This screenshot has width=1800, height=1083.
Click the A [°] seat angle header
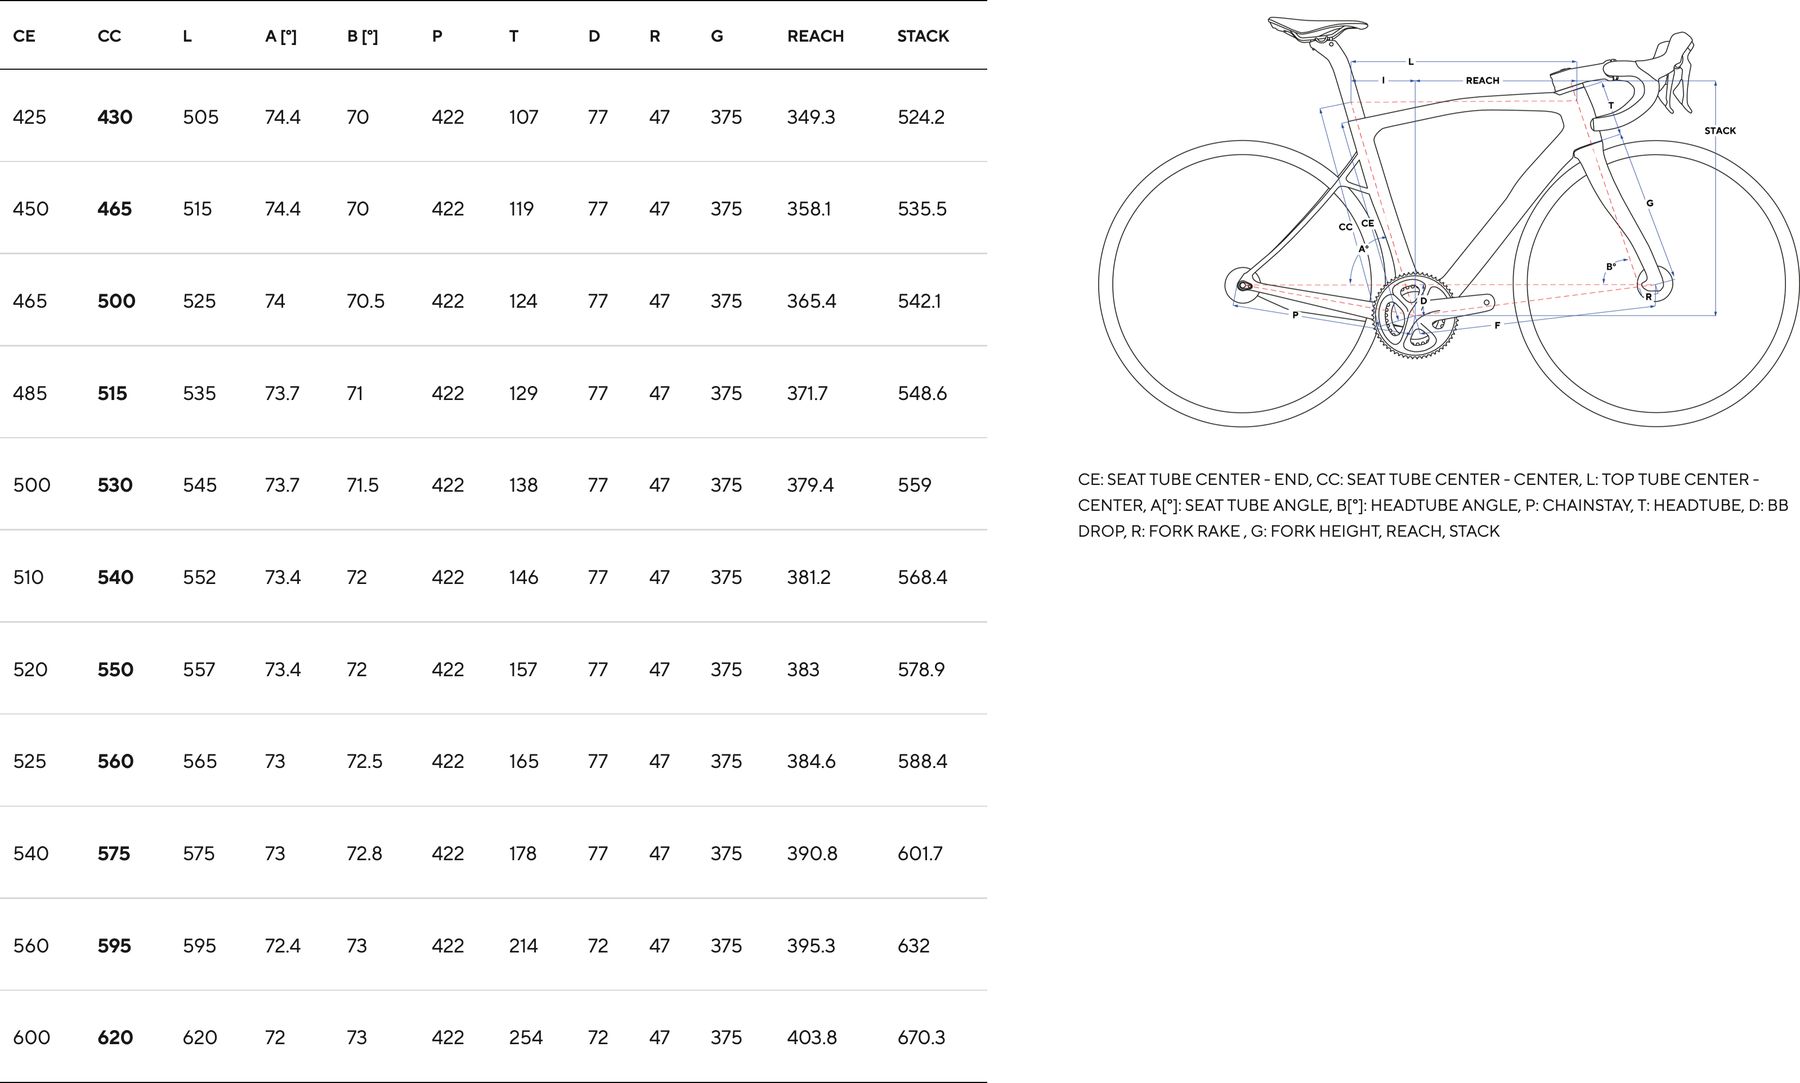point(280,36)
